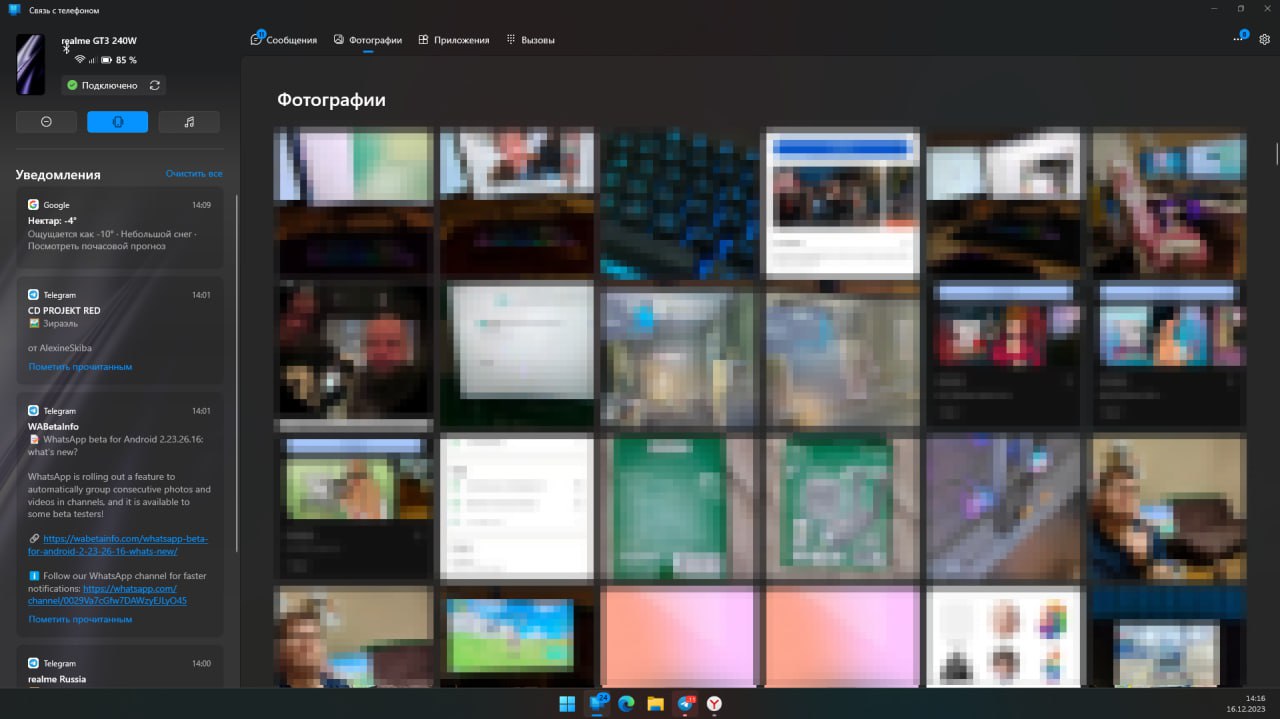Click Очистить все to clear notifications
1280x719 pixels.
194,174
